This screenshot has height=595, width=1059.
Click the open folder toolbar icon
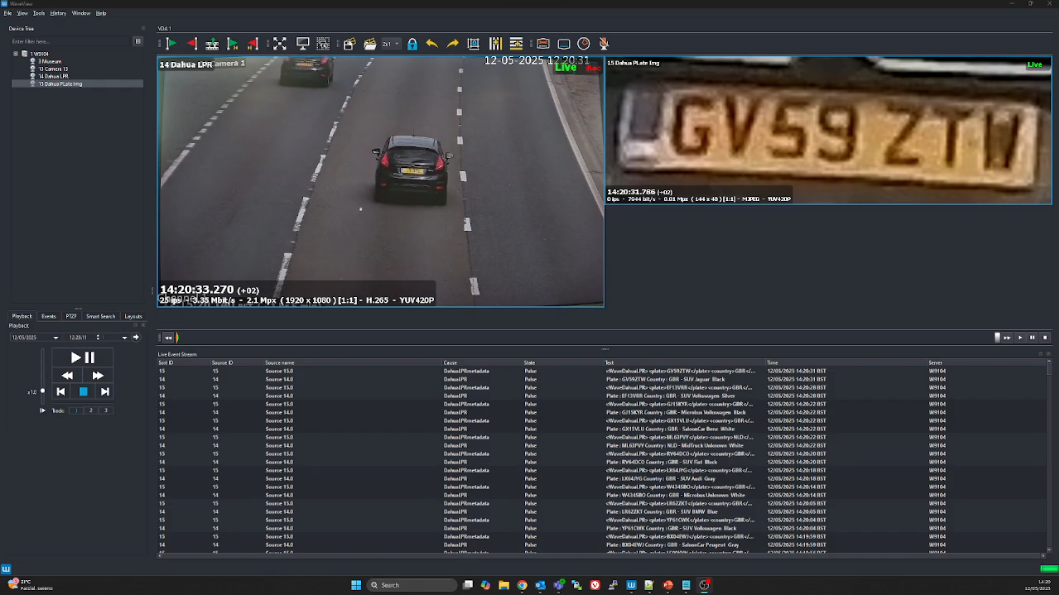(x=369, y=44)
